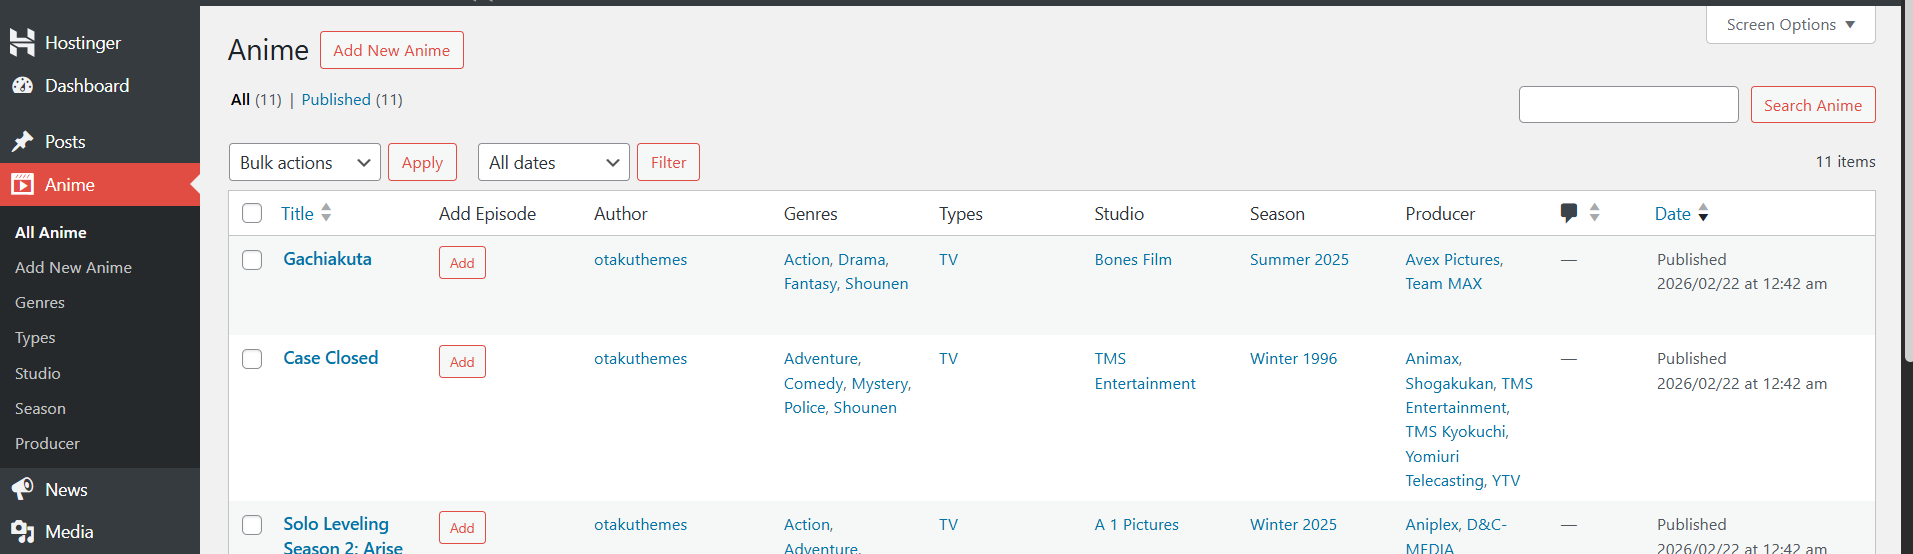The height and width of the screenshot is (554, 1913).
Task: Click the Apply button
Action: click(422, 162)
